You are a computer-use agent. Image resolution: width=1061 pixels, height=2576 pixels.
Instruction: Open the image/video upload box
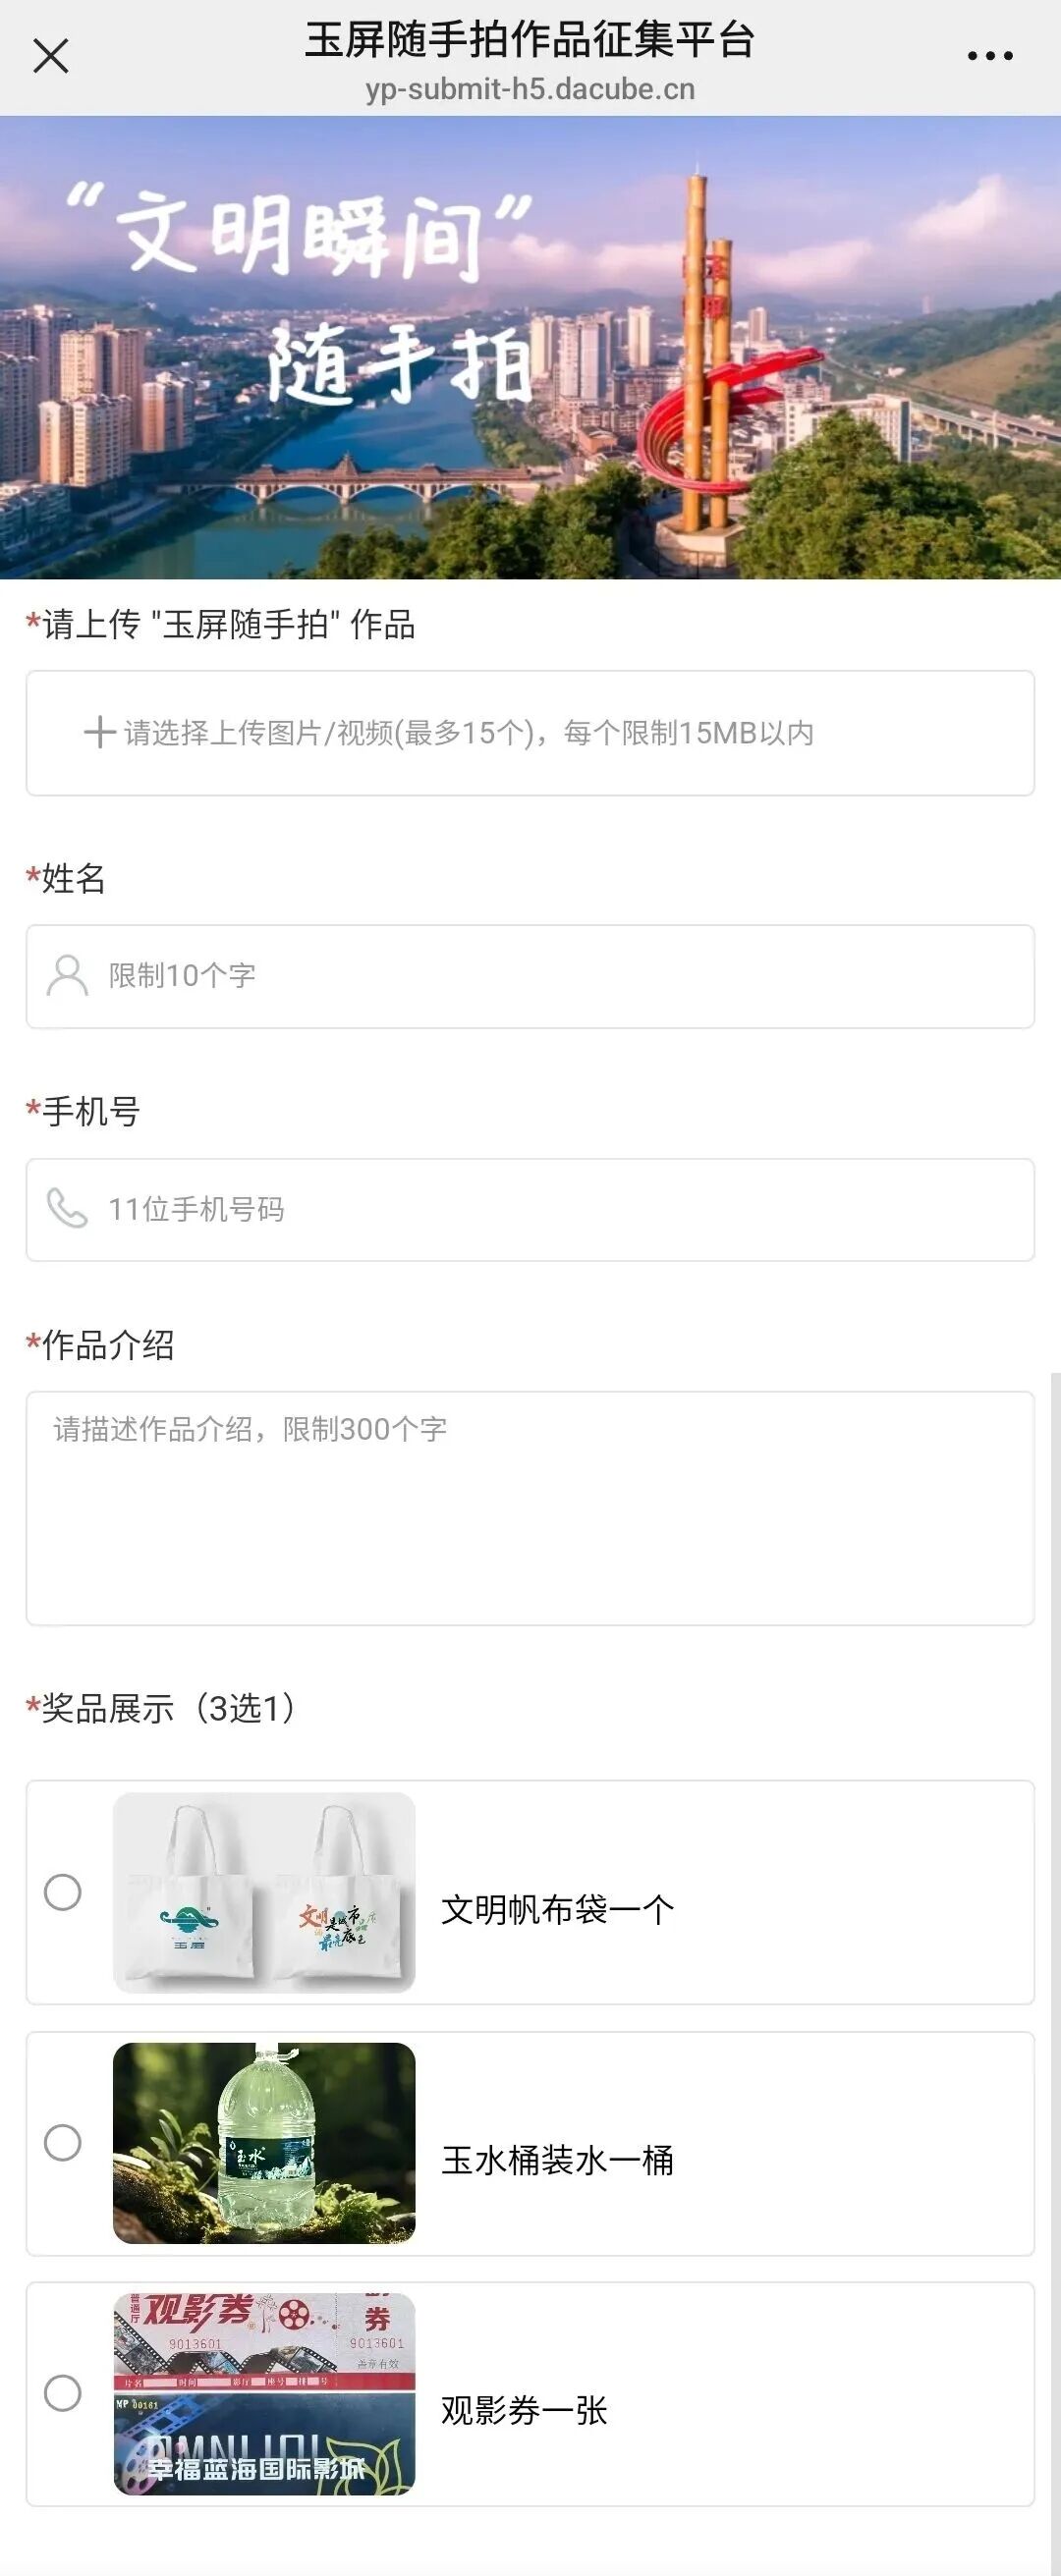[x=530, y=733]
